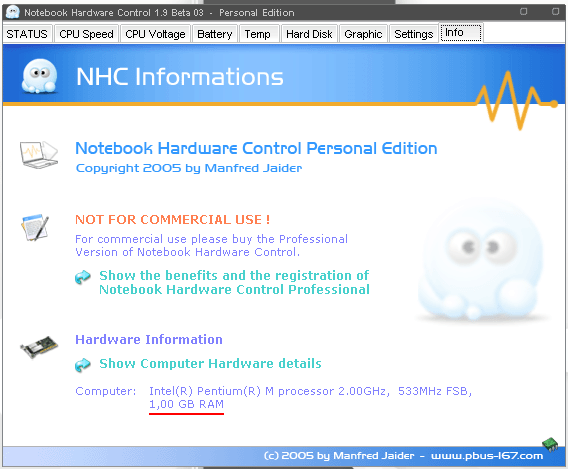The width and height of the screenshot is (568, 469).
Task: Open the CPU Speed tab
Action: point(86,34)
